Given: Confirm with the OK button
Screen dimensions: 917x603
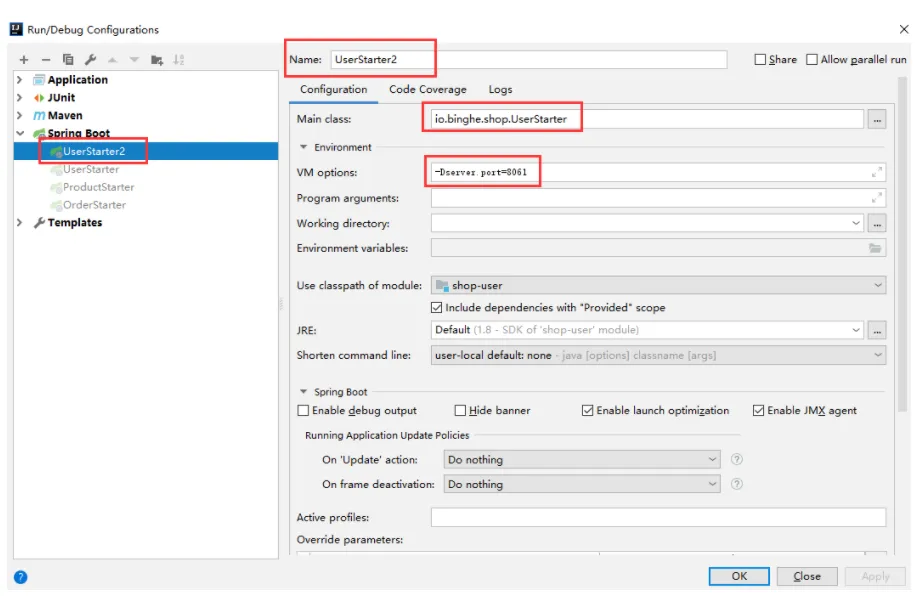Looking at the screenshot, I should point(739,576).
